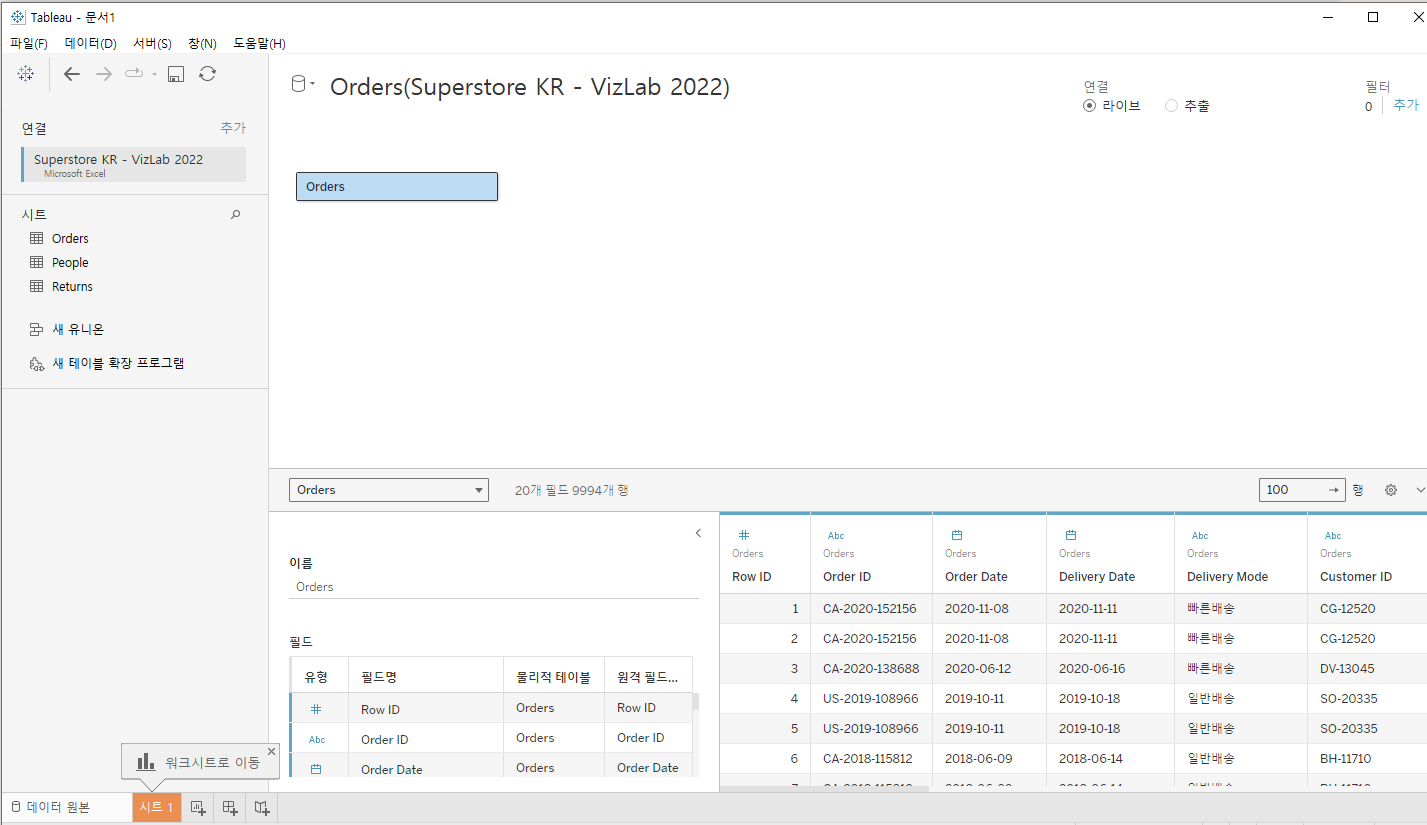Click the Abc type icon above Delivery Mode column

pos(1200,536)
